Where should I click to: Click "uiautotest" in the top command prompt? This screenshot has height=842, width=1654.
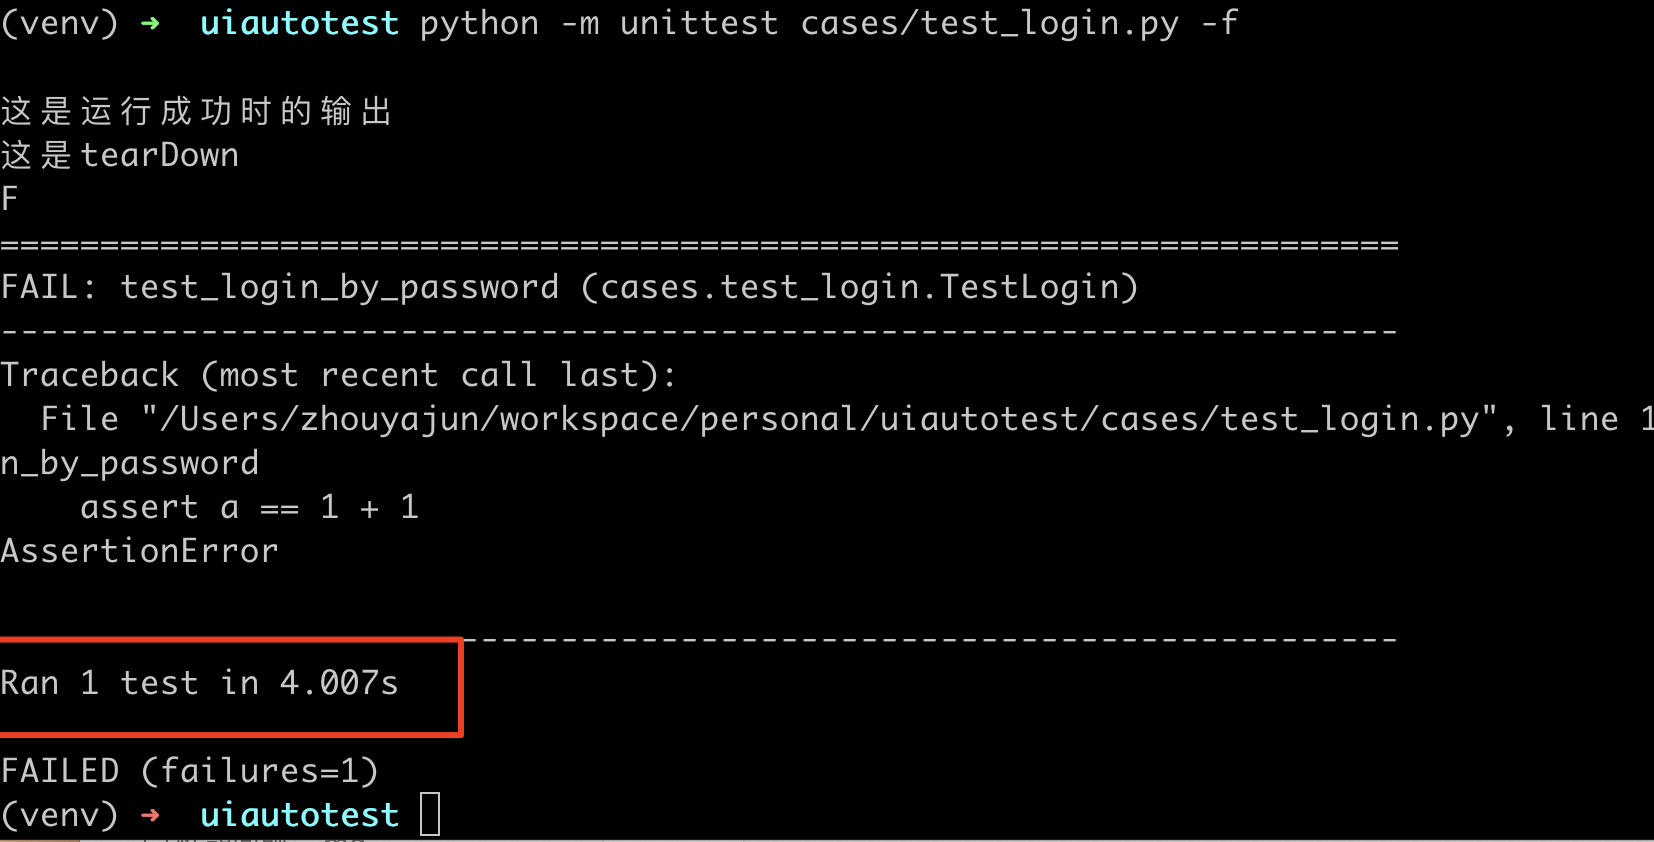pos(299,23)
